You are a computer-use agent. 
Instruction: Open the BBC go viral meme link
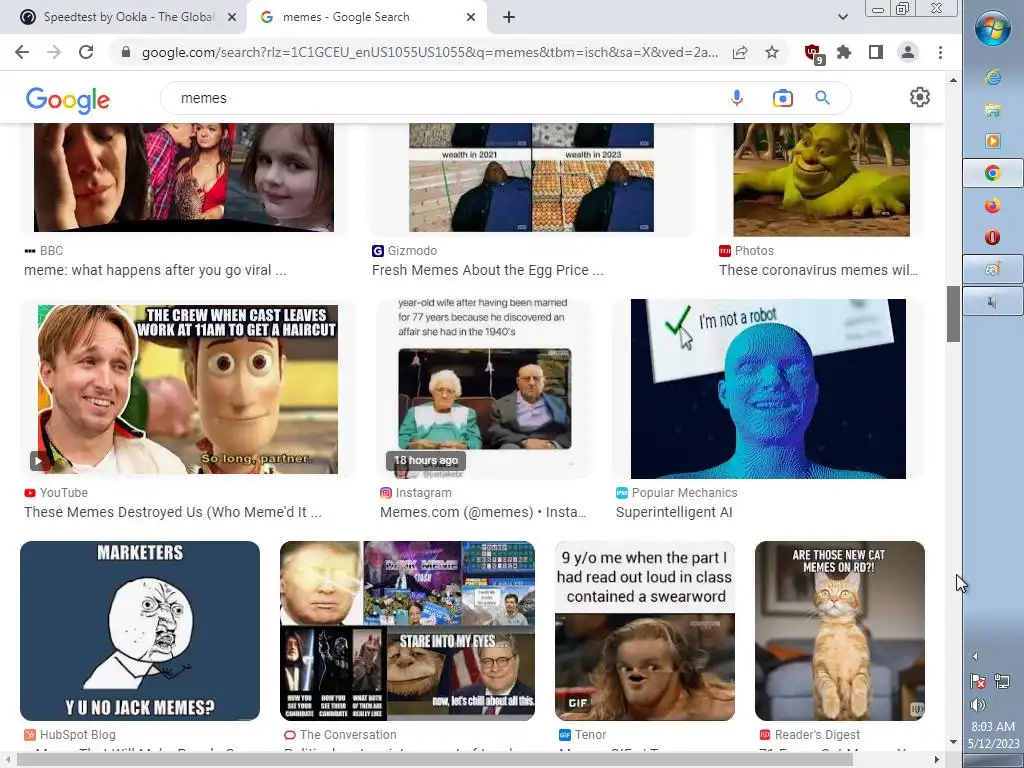click(155, 270)
